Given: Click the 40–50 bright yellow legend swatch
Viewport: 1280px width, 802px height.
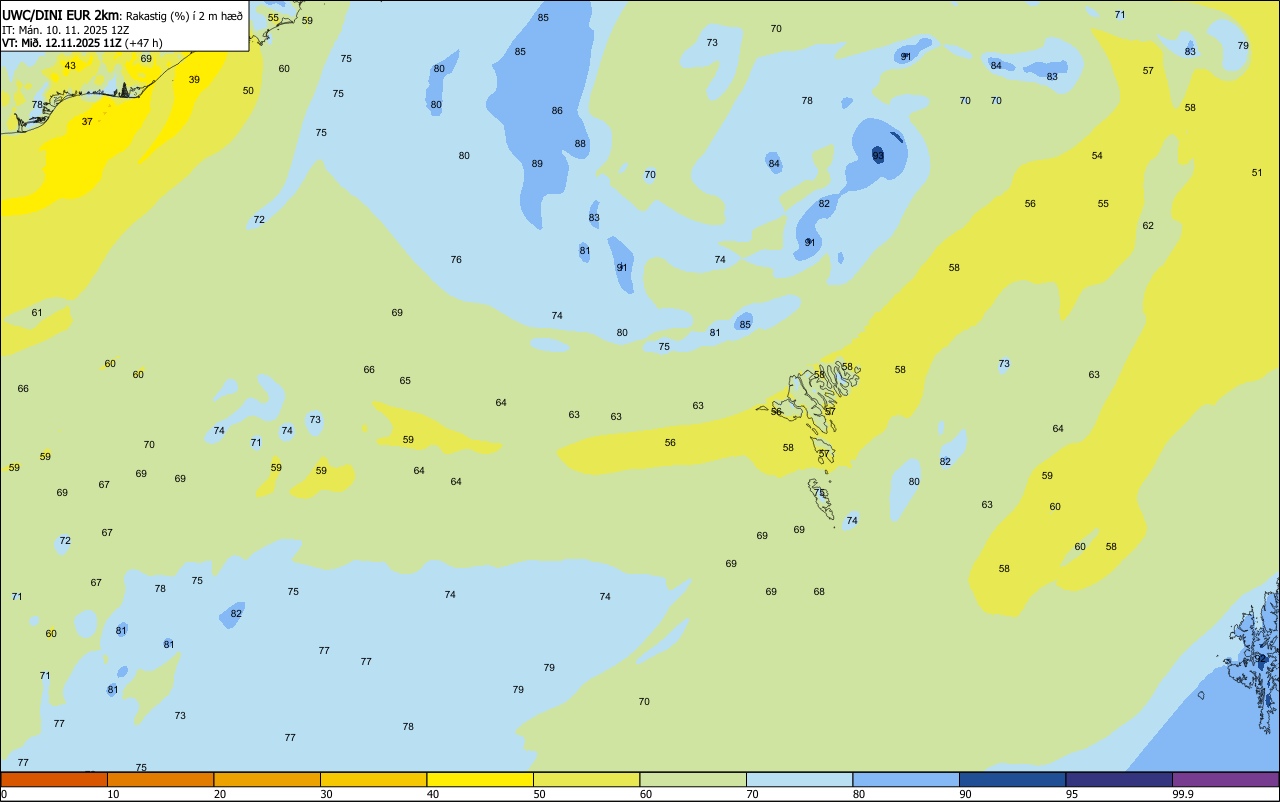Looking at the screenshot, I should pos(480,779).
